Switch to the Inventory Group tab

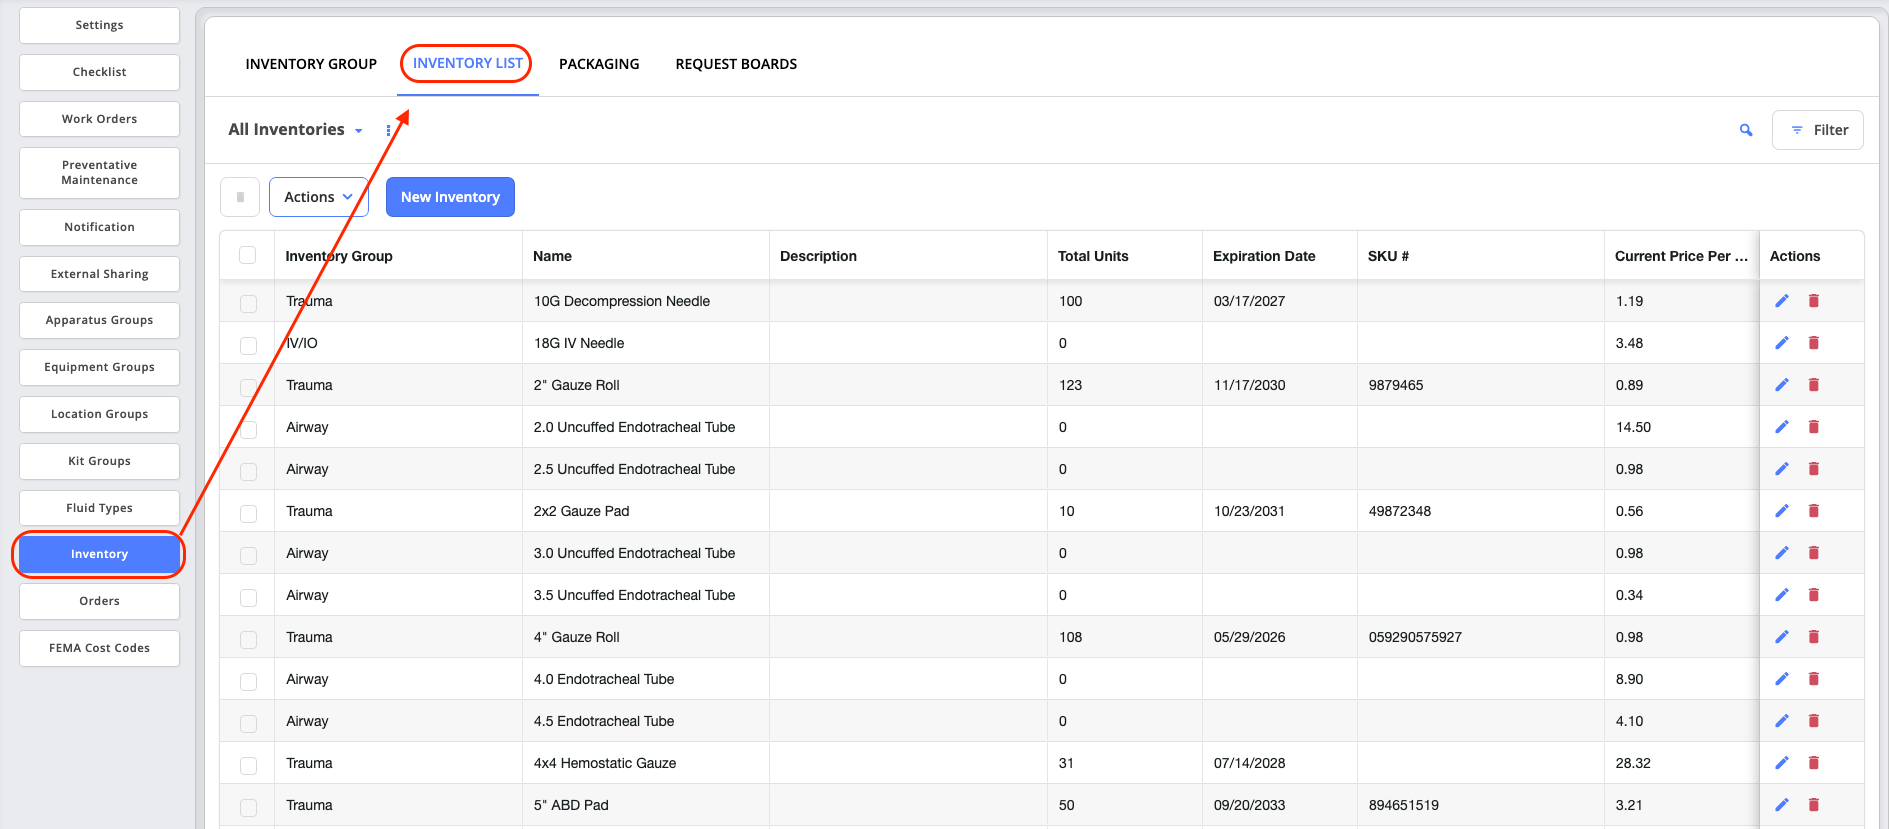click(311, 64)
